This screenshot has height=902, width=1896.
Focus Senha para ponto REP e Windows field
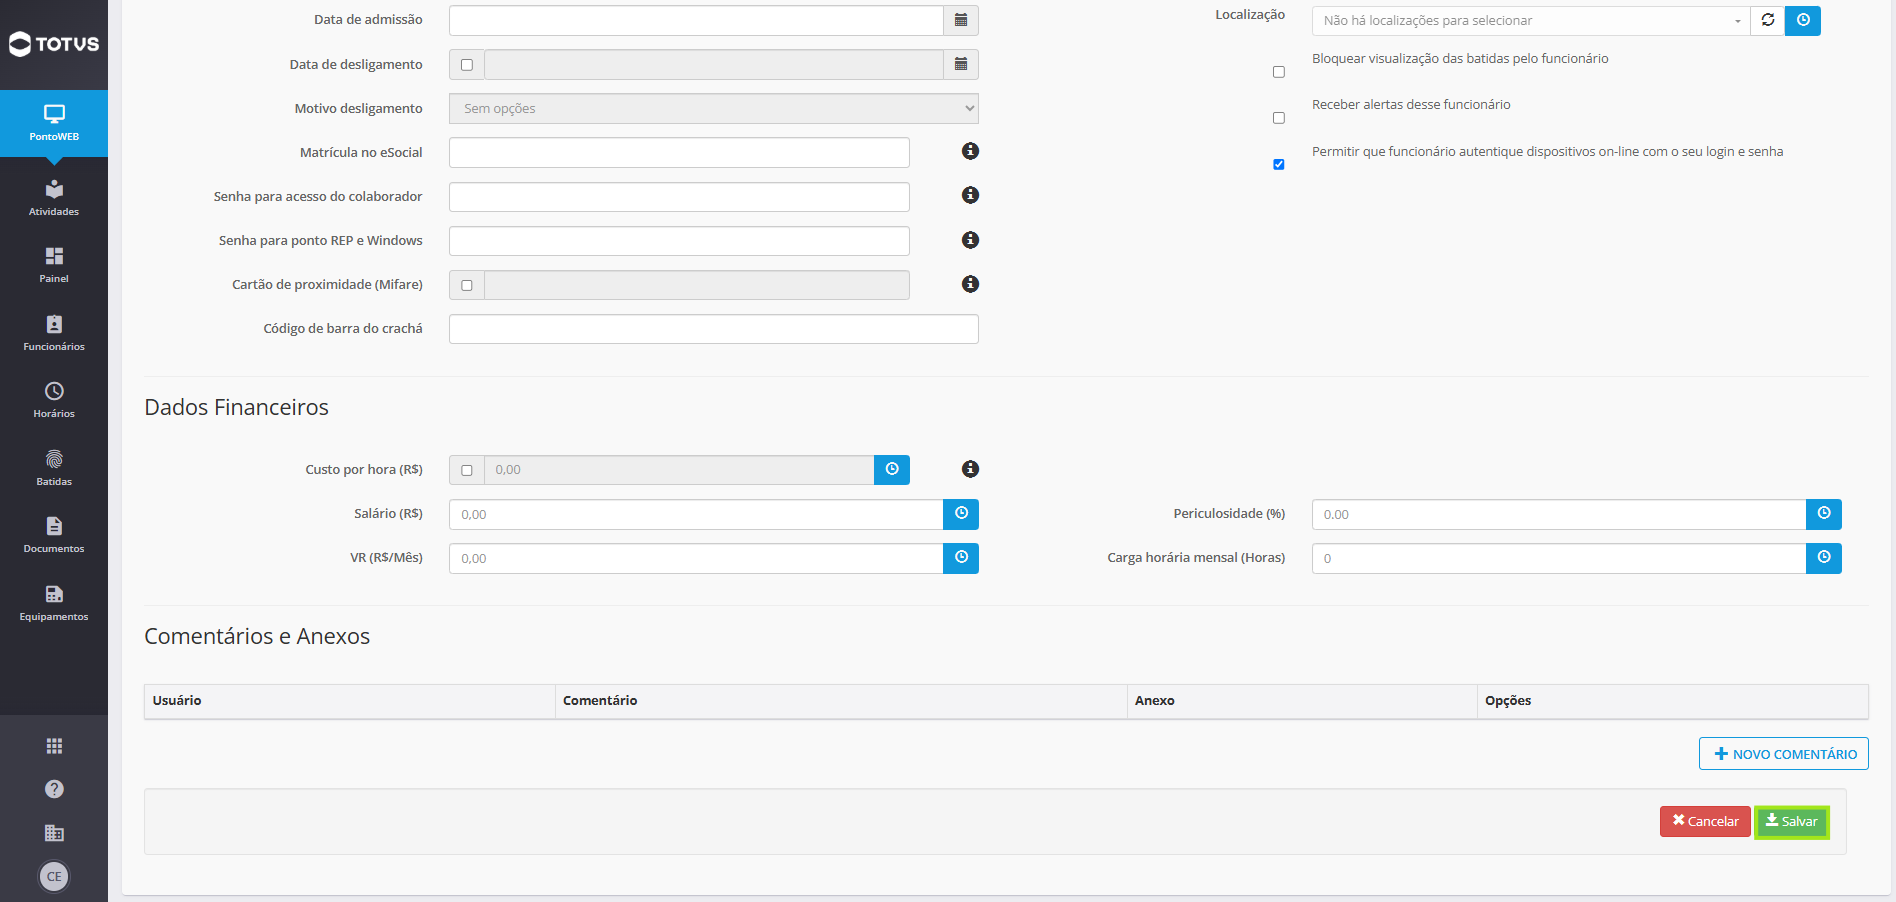679,240
